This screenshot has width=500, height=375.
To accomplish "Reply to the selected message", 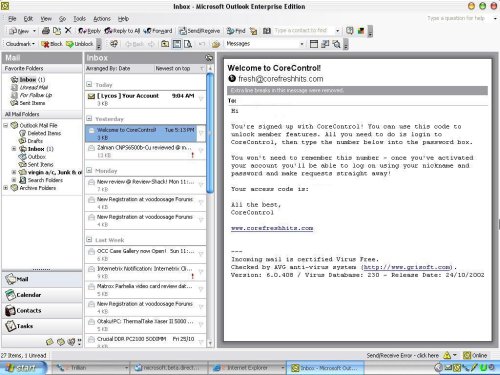I will point(89,31).
